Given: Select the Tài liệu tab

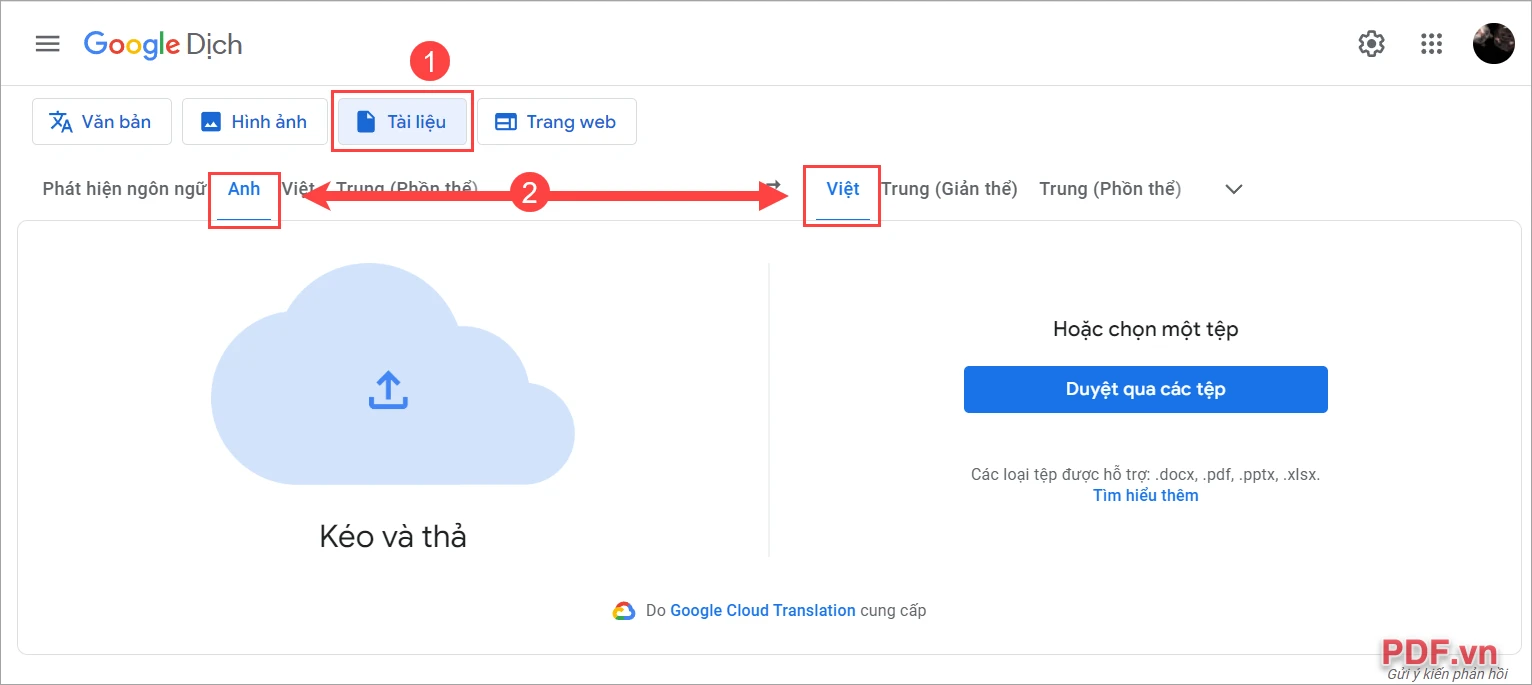Looking at the screenshot, I should [402, 122].
